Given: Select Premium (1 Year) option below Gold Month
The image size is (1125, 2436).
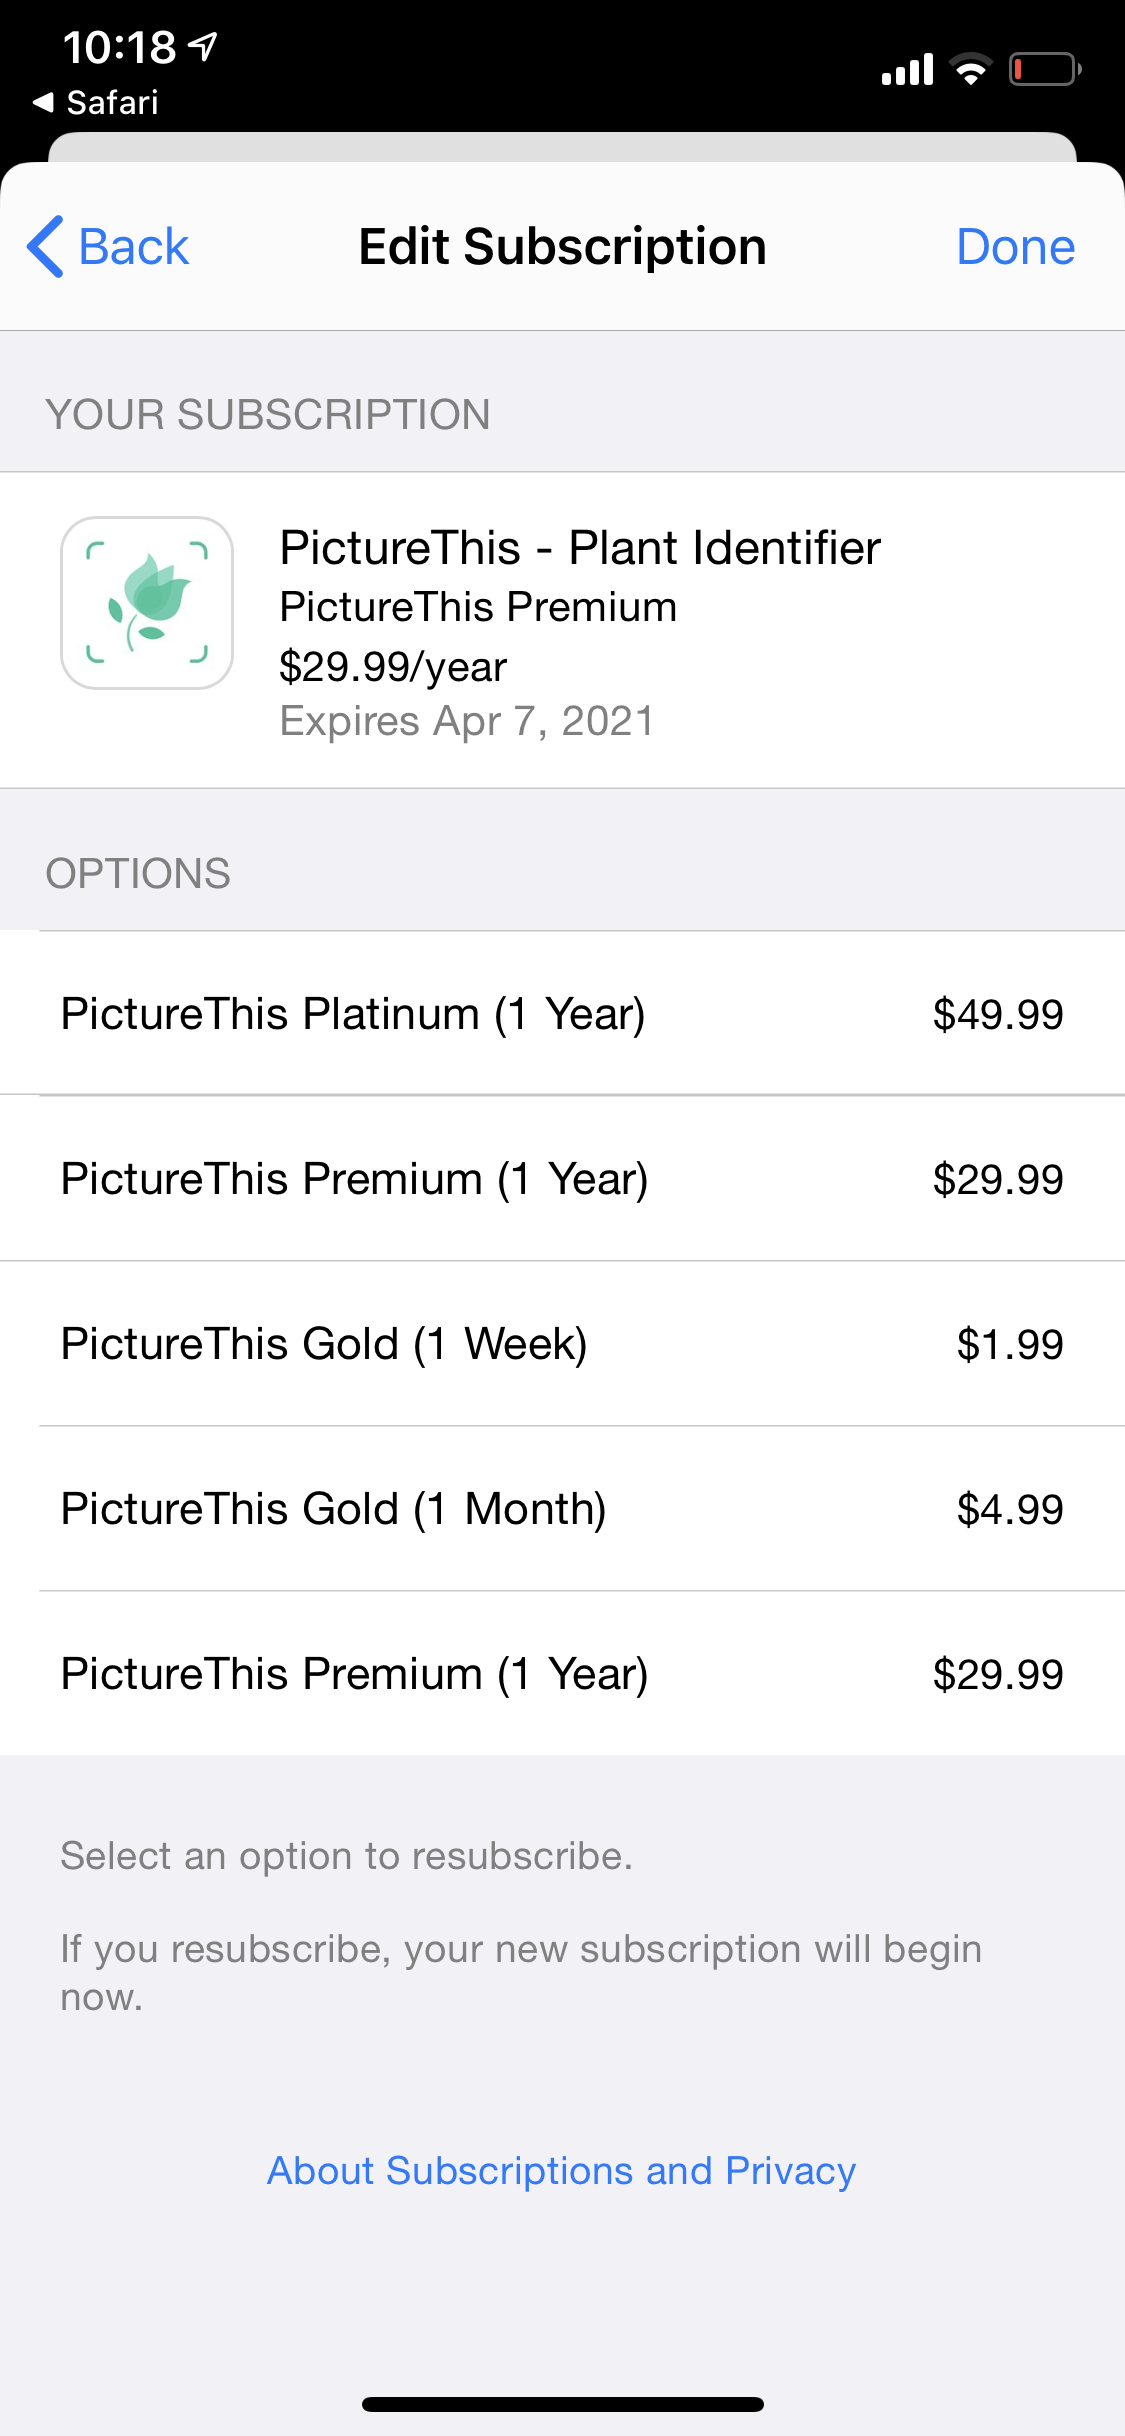Looking at the screenshot, I should [354, 1674].
